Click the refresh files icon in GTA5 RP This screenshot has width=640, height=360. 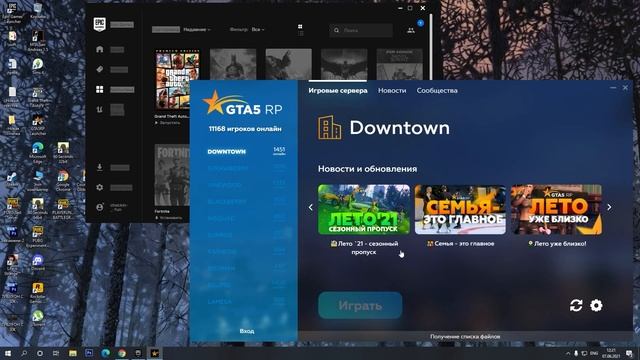576,305
